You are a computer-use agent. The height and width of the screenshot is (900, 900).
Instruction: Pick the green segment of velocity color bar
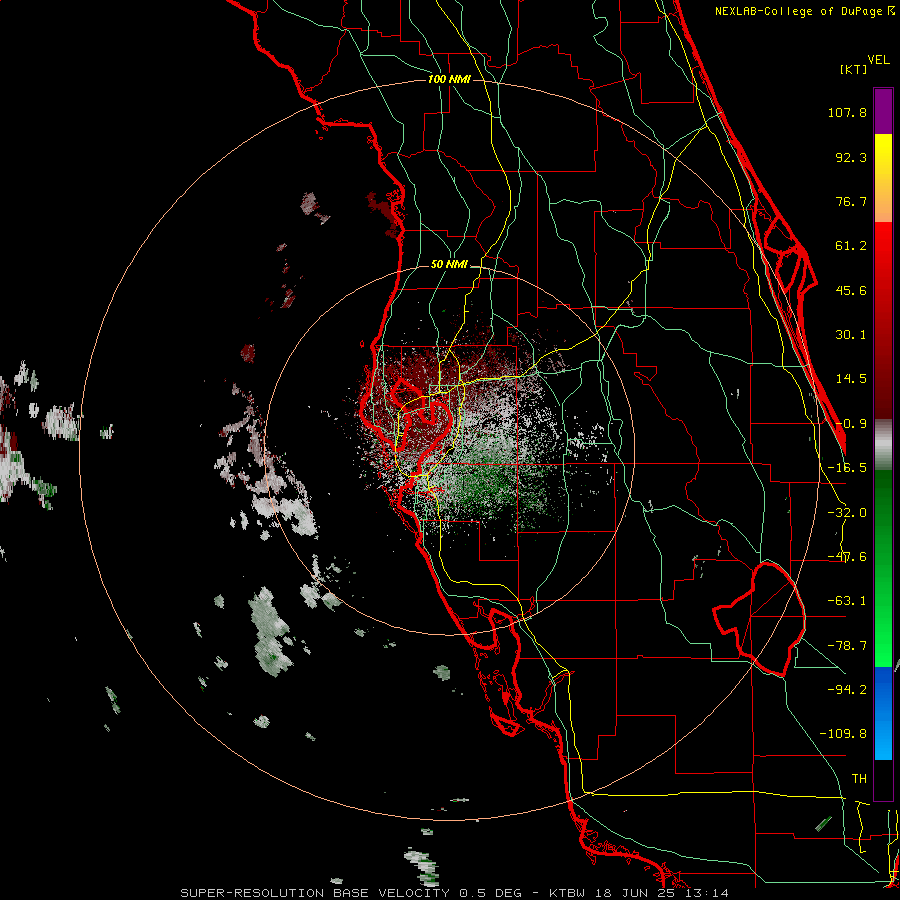(883, 568)
